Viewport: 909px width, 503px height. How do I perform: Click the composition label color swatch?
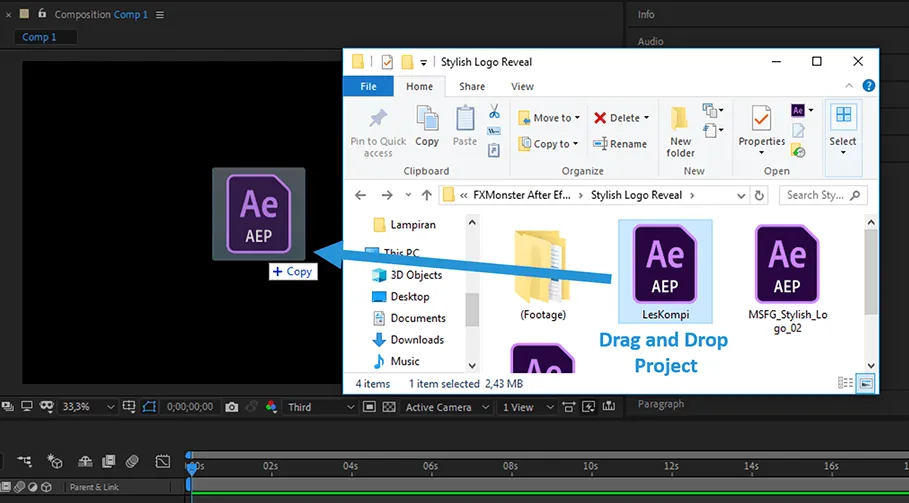pyautogui.click(x=24, y=13)
